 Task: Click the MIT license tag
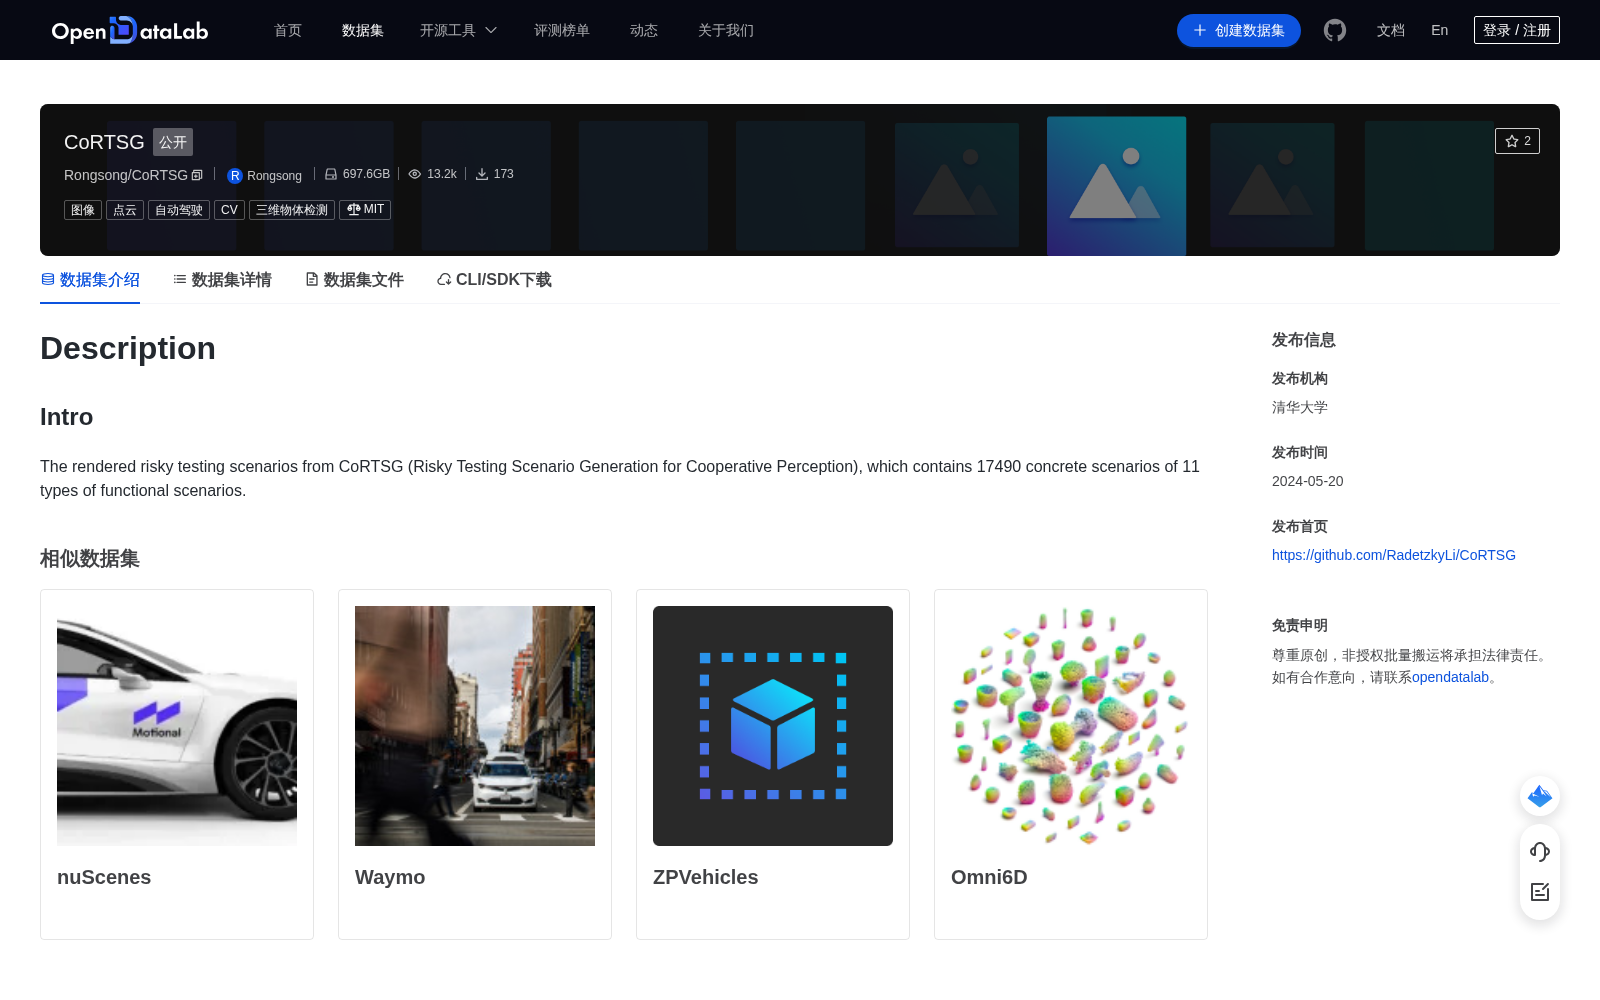pos(365,210)
